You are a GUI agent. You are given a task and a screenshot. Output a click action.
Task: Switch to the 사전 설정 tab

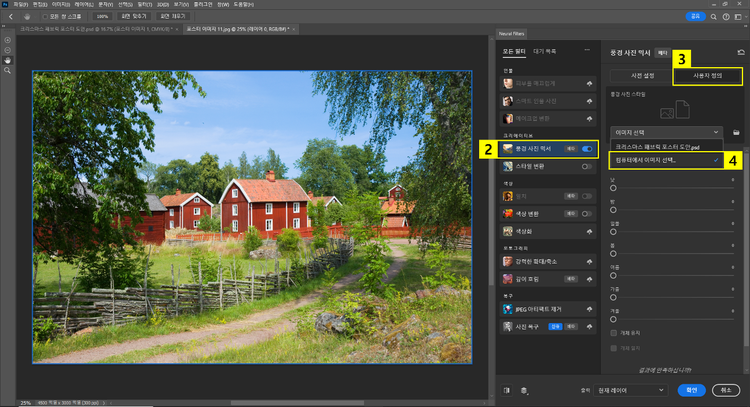[x=642, y=76]
